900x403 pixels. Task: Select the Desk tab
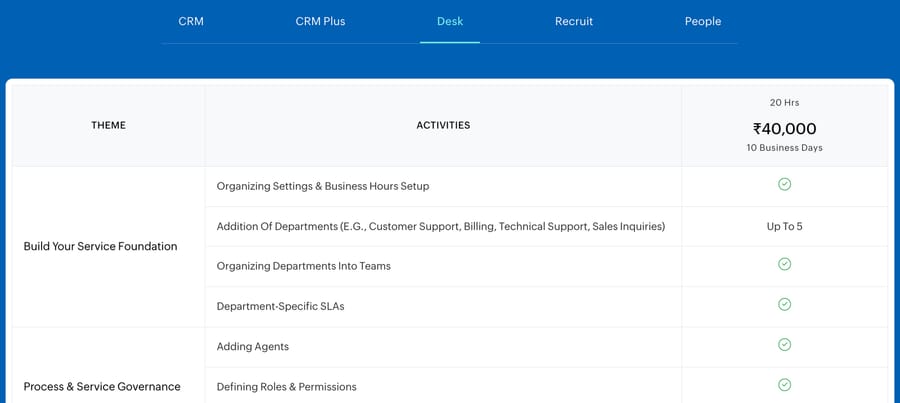450,22
